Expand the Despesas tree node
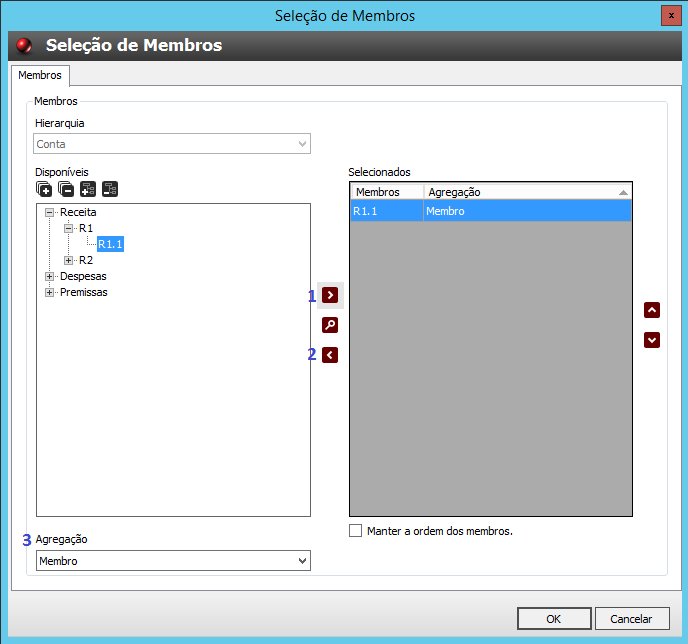Viewport: 688px width, 644px height. click(50, 276)
